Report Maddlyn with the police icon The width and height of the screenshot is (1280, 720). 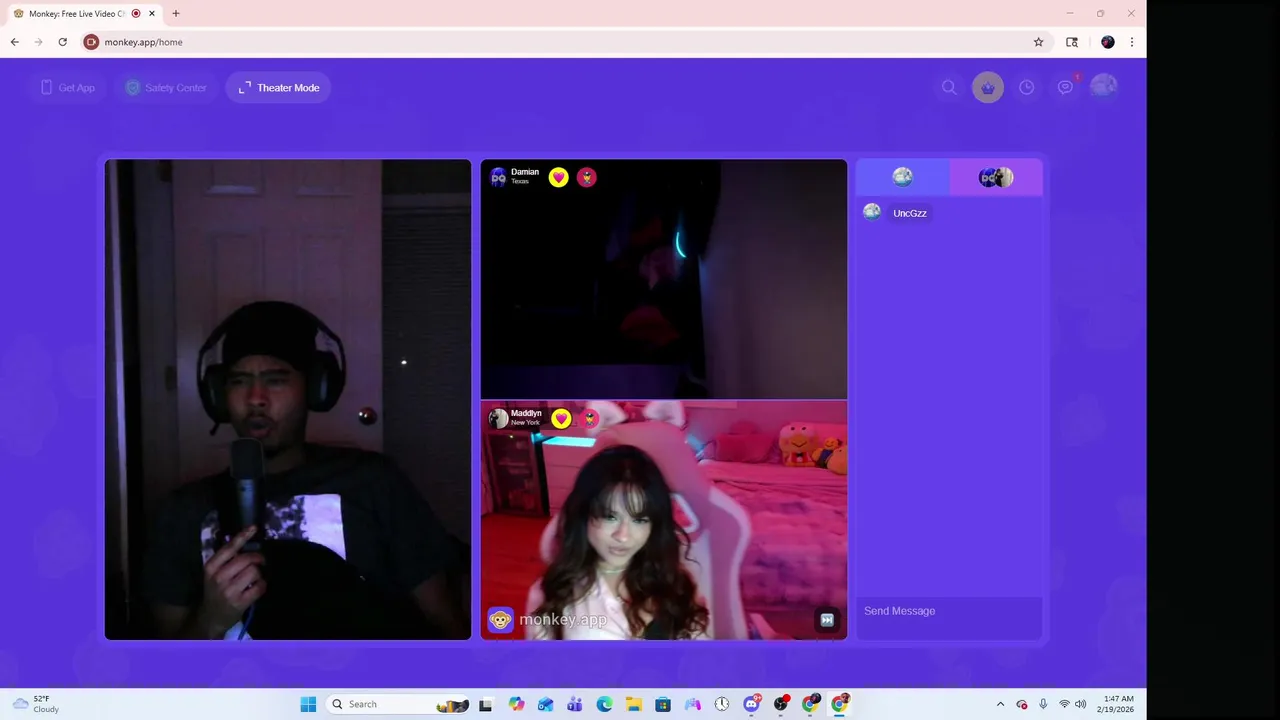click(x=590, y=419)
